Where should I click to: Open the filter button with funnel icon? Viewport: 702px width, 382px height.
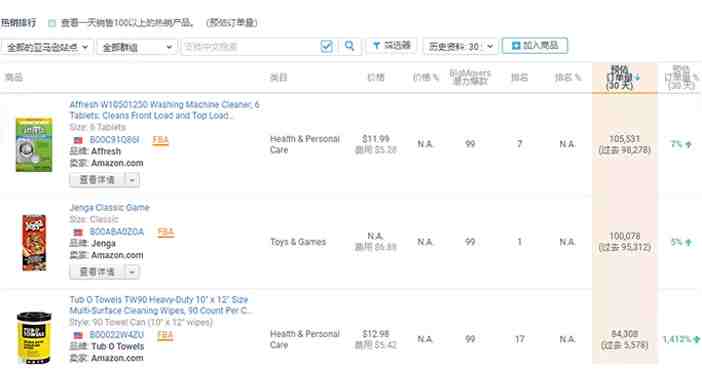tap(392, 46)
